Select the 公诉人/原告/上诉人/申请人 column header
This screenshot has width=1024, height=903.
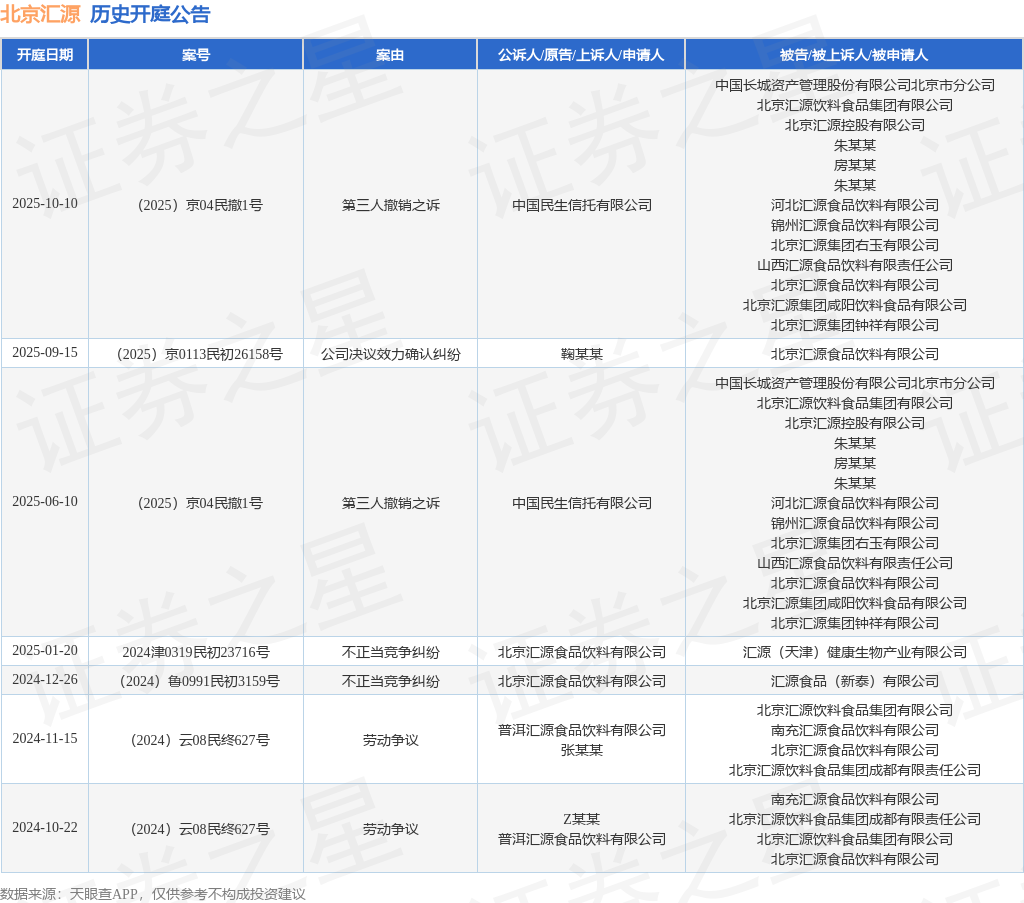coord(581,55)
